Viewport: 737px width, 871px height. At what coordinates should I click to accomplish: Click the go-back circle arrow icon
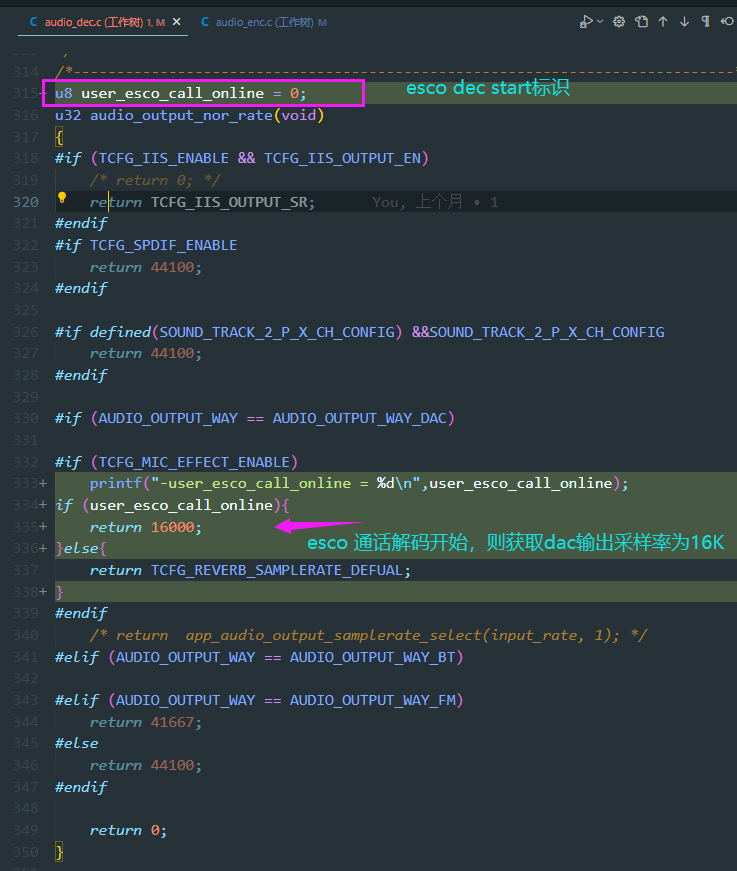pos(727,22)
